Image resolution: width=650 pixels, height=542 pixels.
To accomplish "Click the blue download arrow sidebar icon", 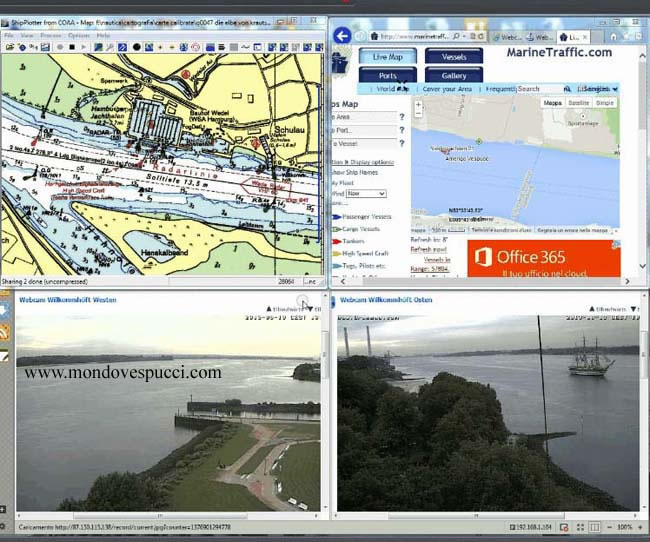I will [5, 310].
